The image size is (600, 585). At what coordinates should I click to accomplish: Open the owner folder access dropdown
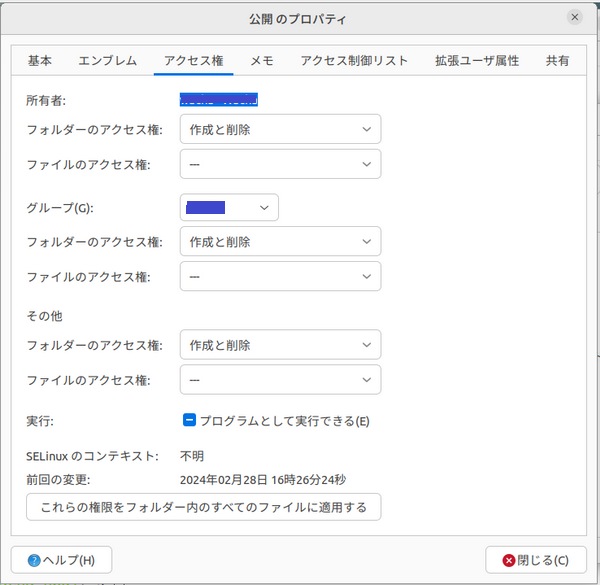[280, 130]
